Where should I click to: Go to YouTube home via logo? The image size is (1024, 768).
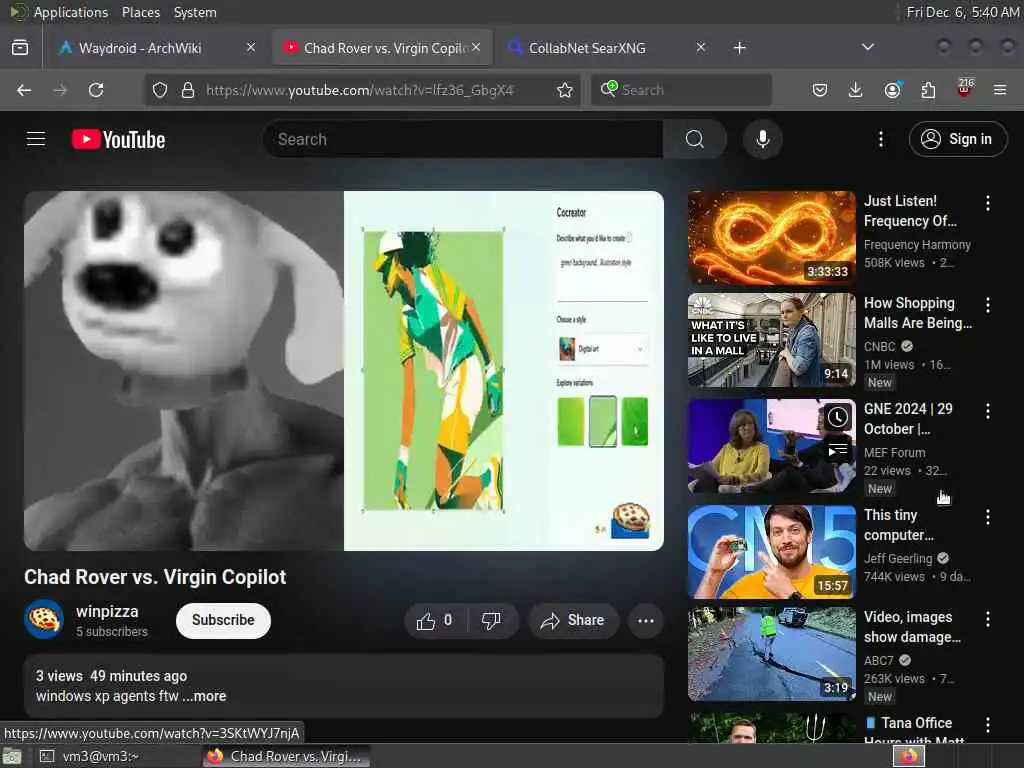coord(118,139)
